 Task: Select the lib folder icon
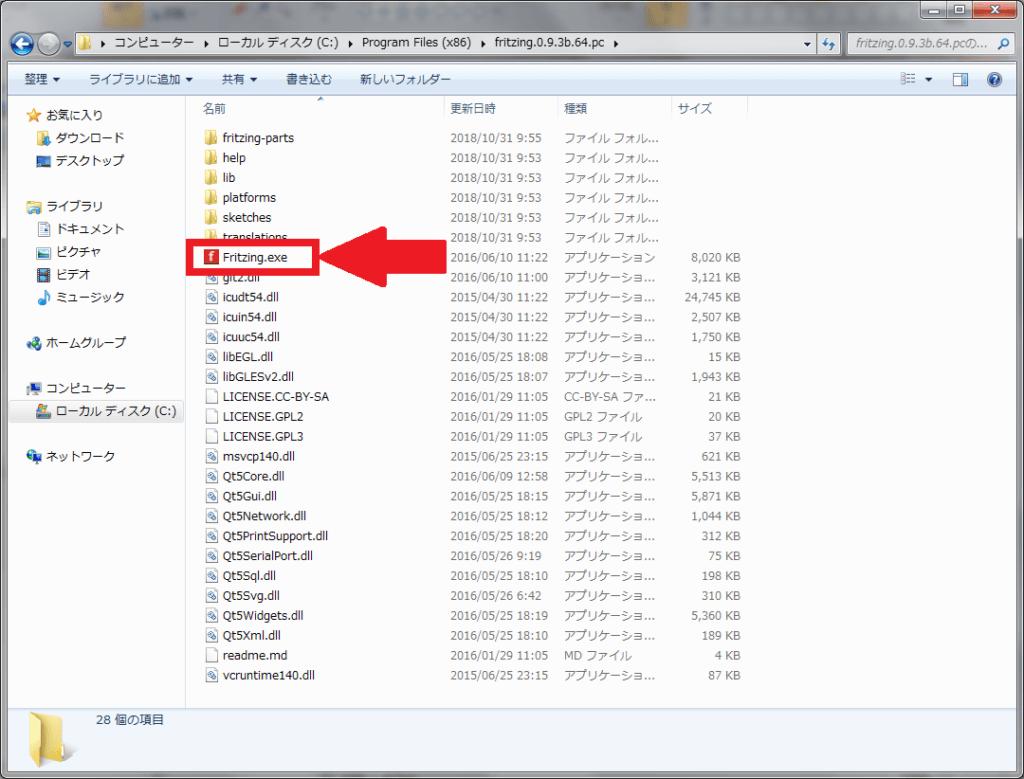pyautogui.click(x=211, y=178)
